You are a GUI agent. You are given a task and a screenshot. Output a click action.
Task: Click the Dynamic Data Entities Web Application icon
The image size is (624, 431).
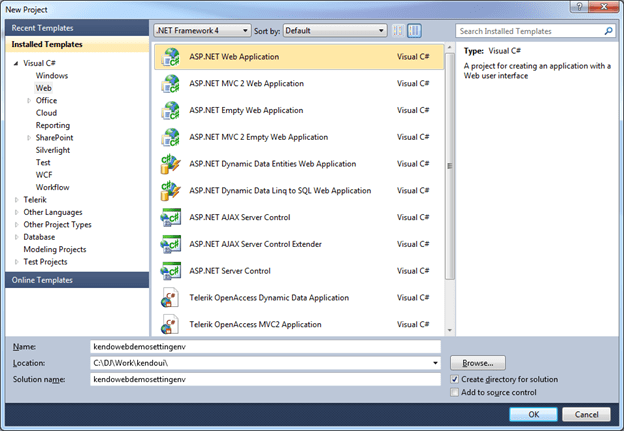pyautogui.click(x=170, y=163)
